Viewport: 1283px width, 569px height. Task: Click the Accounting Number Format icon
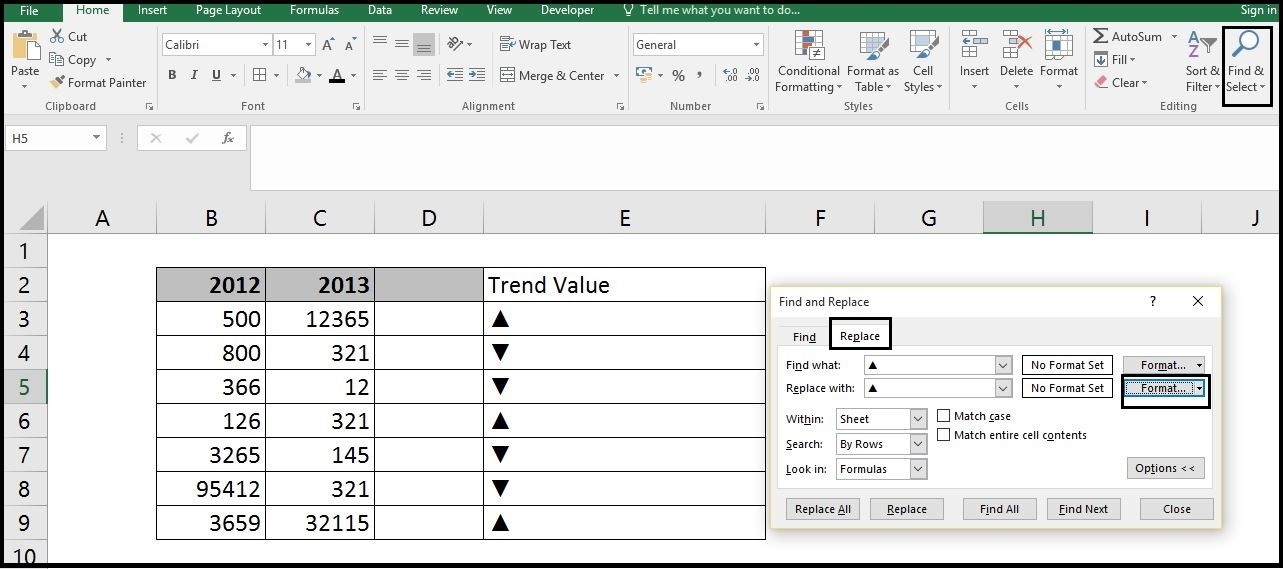pyautogui.click(x=643, y=76)
